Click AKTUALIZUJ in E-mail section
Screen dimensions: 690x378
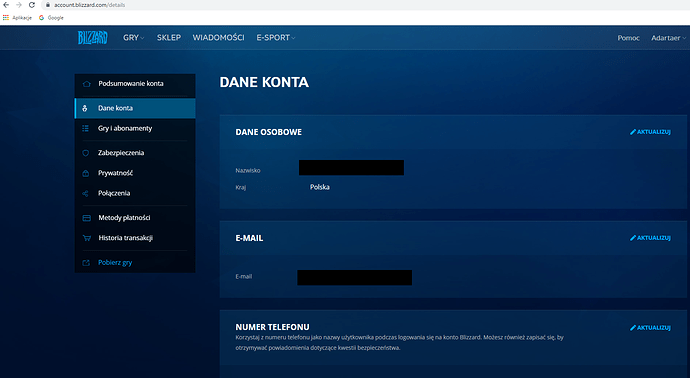[650, 238]
